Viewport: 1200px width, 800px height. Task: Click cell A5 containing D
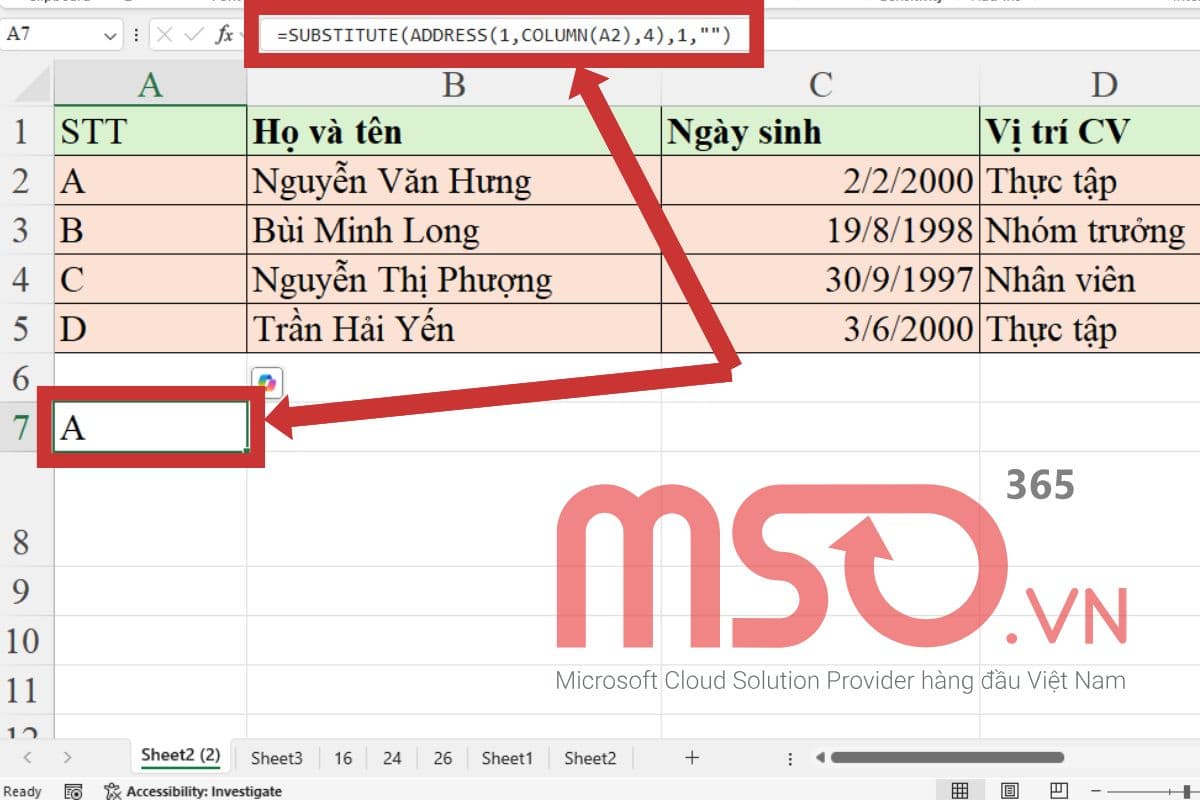(150, 329)
